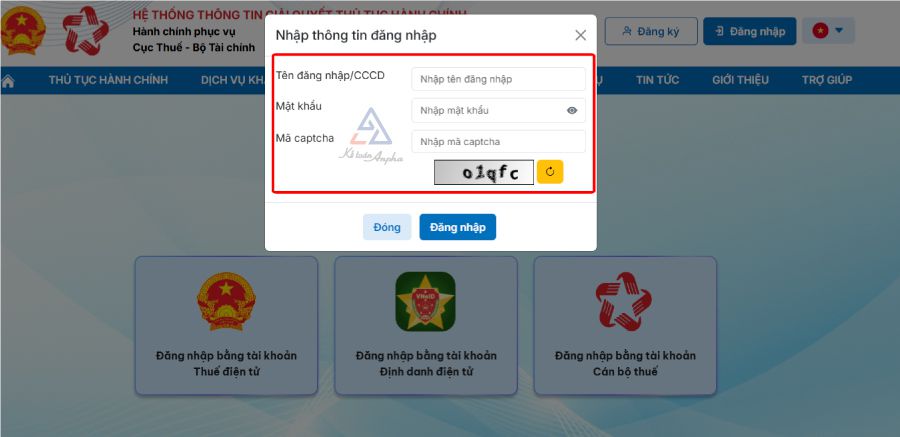900x437 pixels.
Task: Open language dropdown with Vietnam flag
Action: (828, 30)
